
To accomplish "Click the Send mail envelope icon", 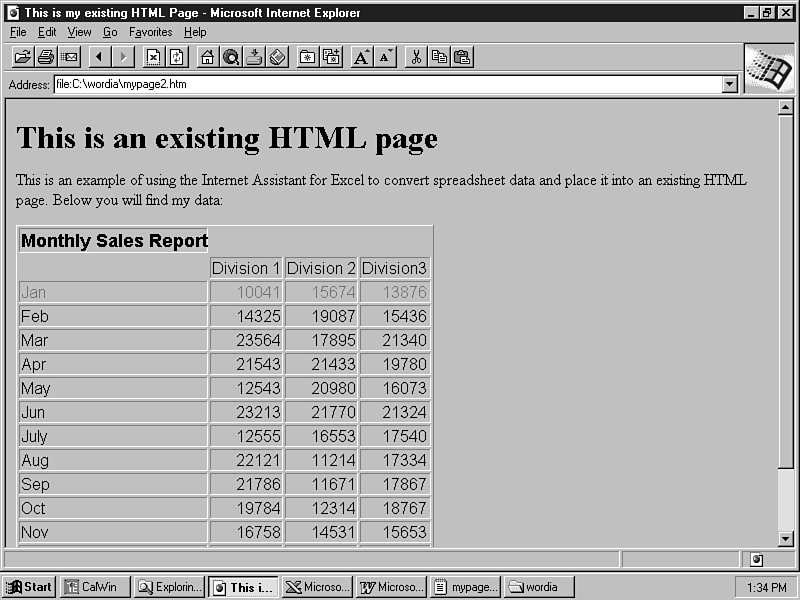I will click(69, 57).
